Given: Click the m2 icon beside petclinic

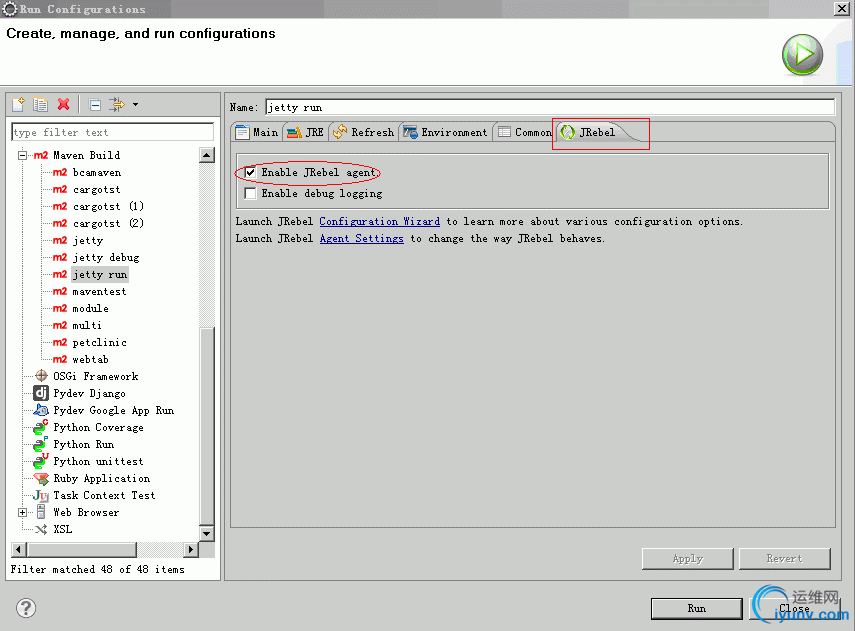Looking at the screenshot, I should pos(60,342).
